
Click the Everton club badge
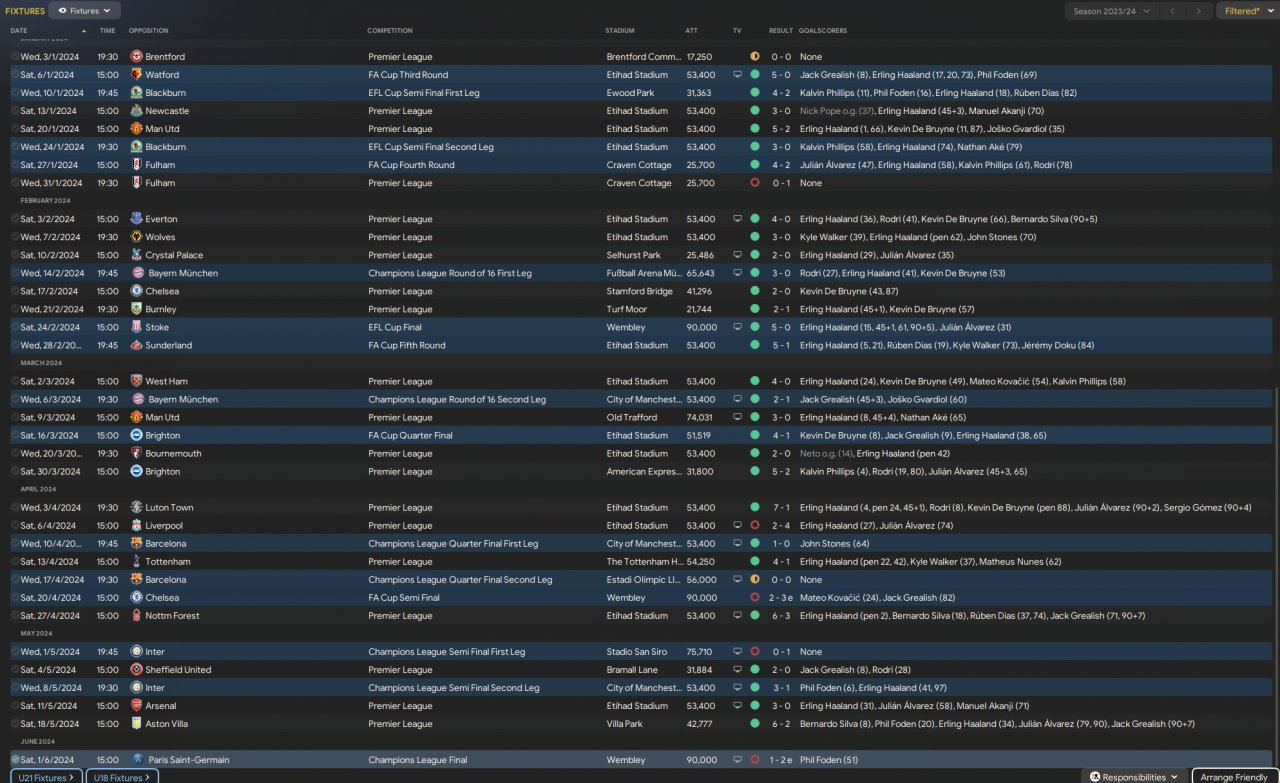(x=136, y=219)
